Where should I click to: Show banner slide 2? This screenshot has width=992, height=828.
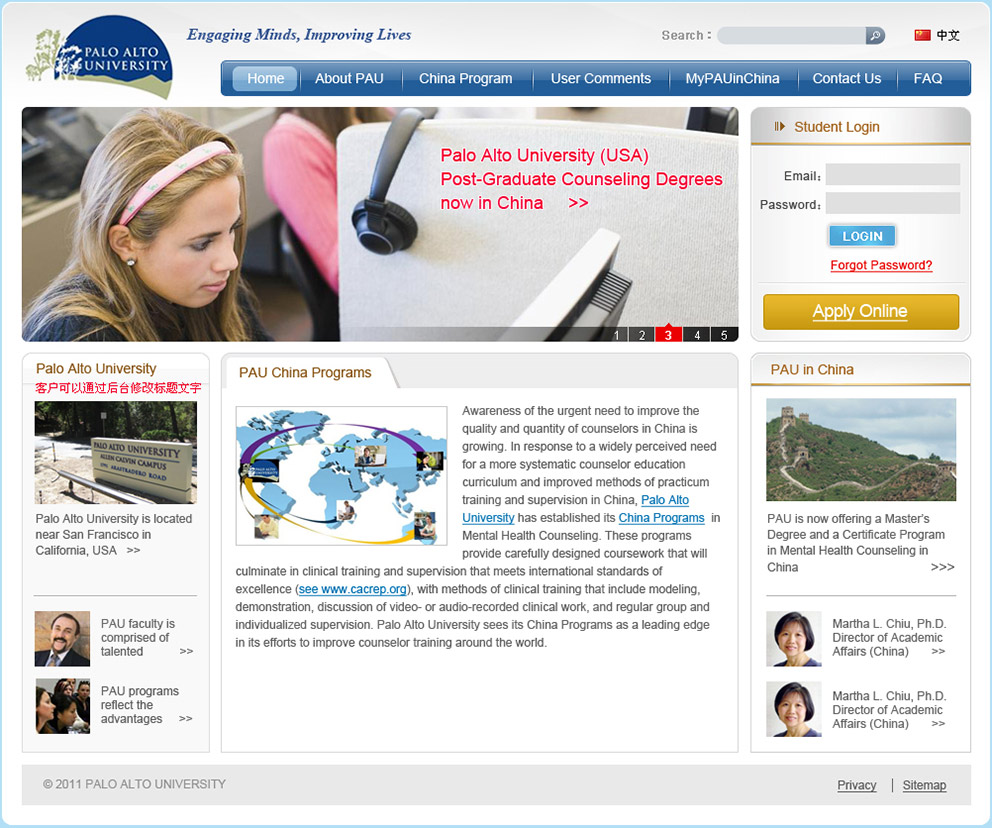click(x=642, y=335)
